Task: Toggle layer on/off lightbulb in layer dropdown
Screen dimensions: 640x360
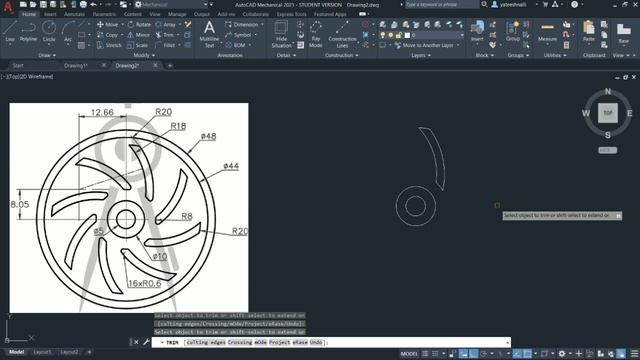Action: 383,36
